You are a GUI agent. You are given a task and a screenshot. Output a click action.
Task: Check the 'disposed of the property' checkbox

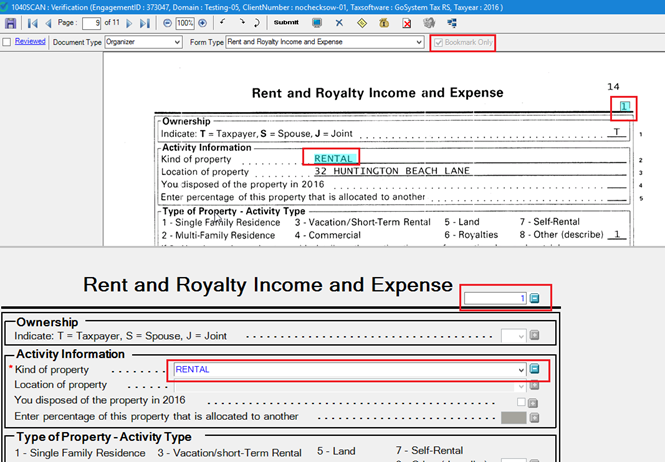(x=520, y=401)
